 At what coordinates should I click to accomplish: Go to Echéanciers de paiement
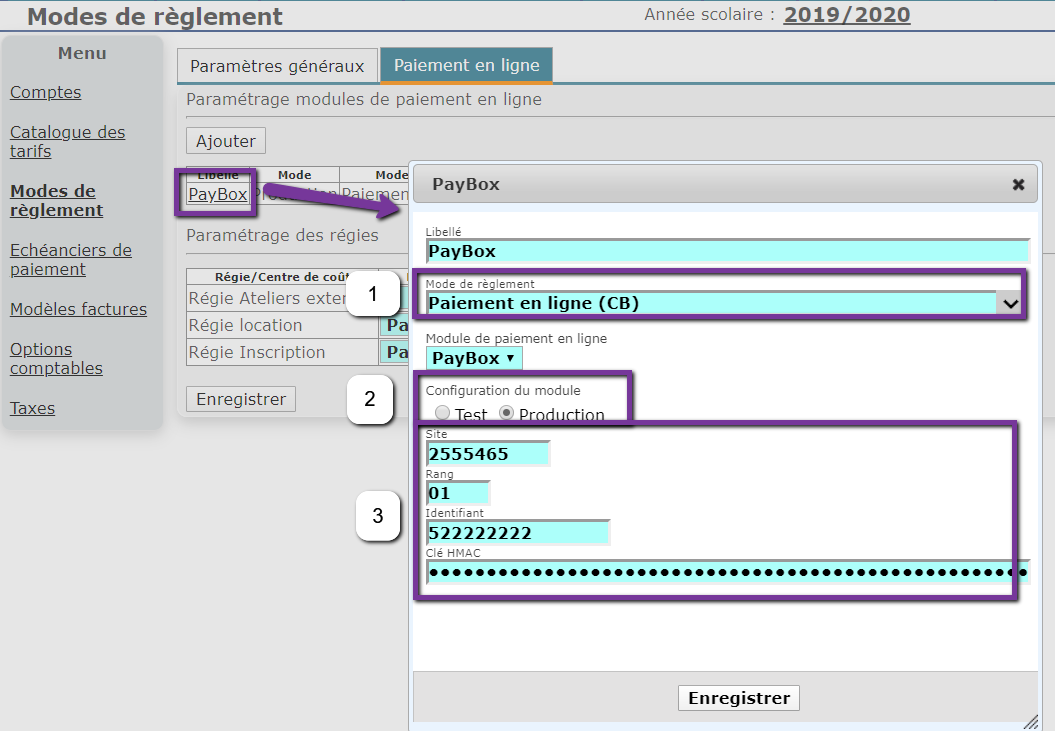click(71, 260)
